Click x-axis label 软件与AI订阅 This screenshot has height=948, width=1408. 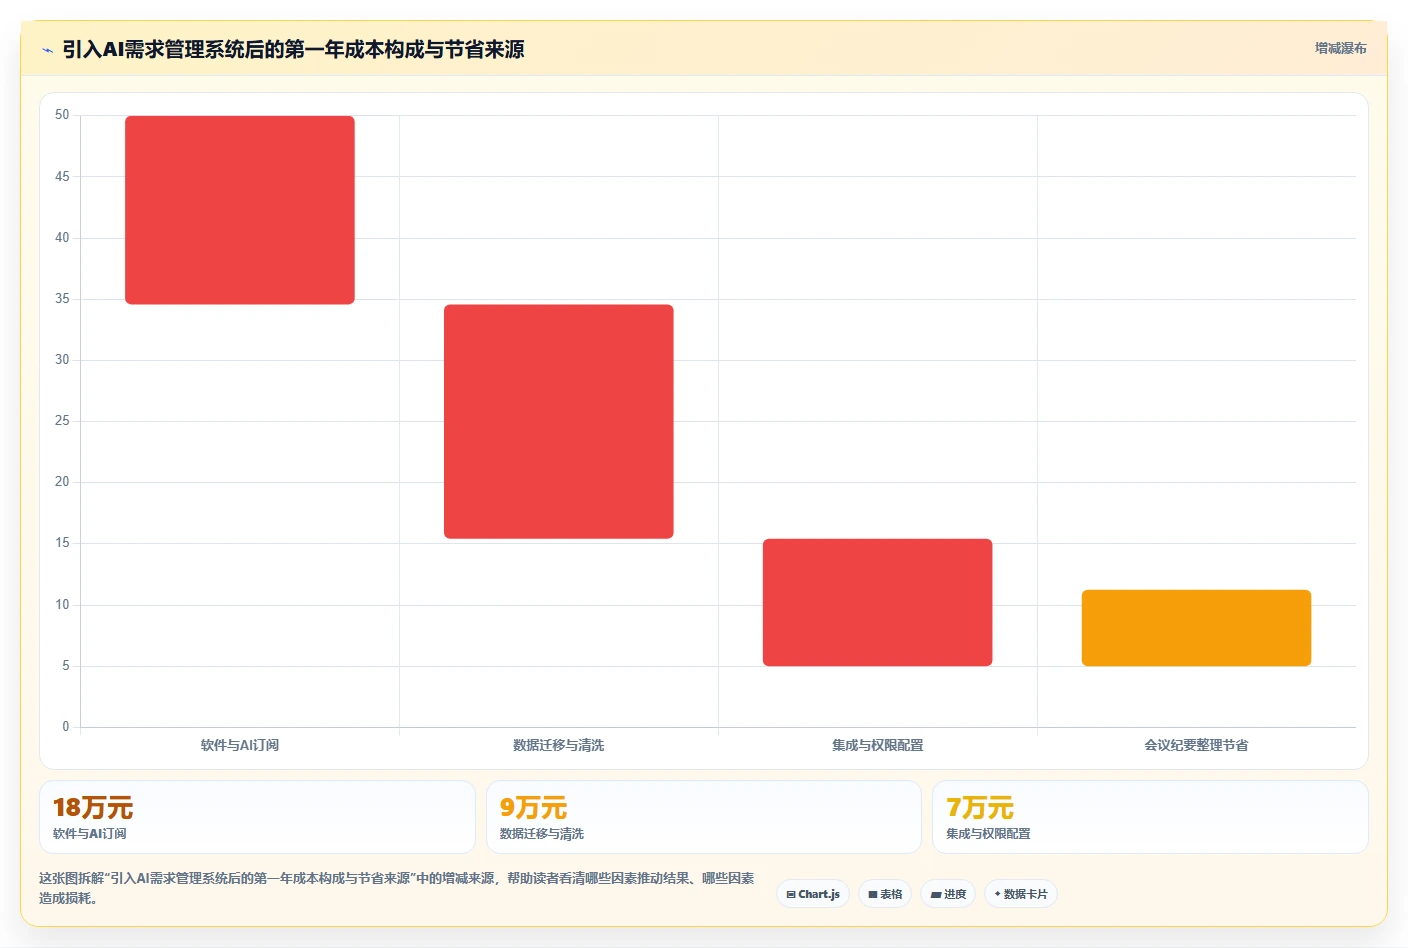[x=240, y=745]
